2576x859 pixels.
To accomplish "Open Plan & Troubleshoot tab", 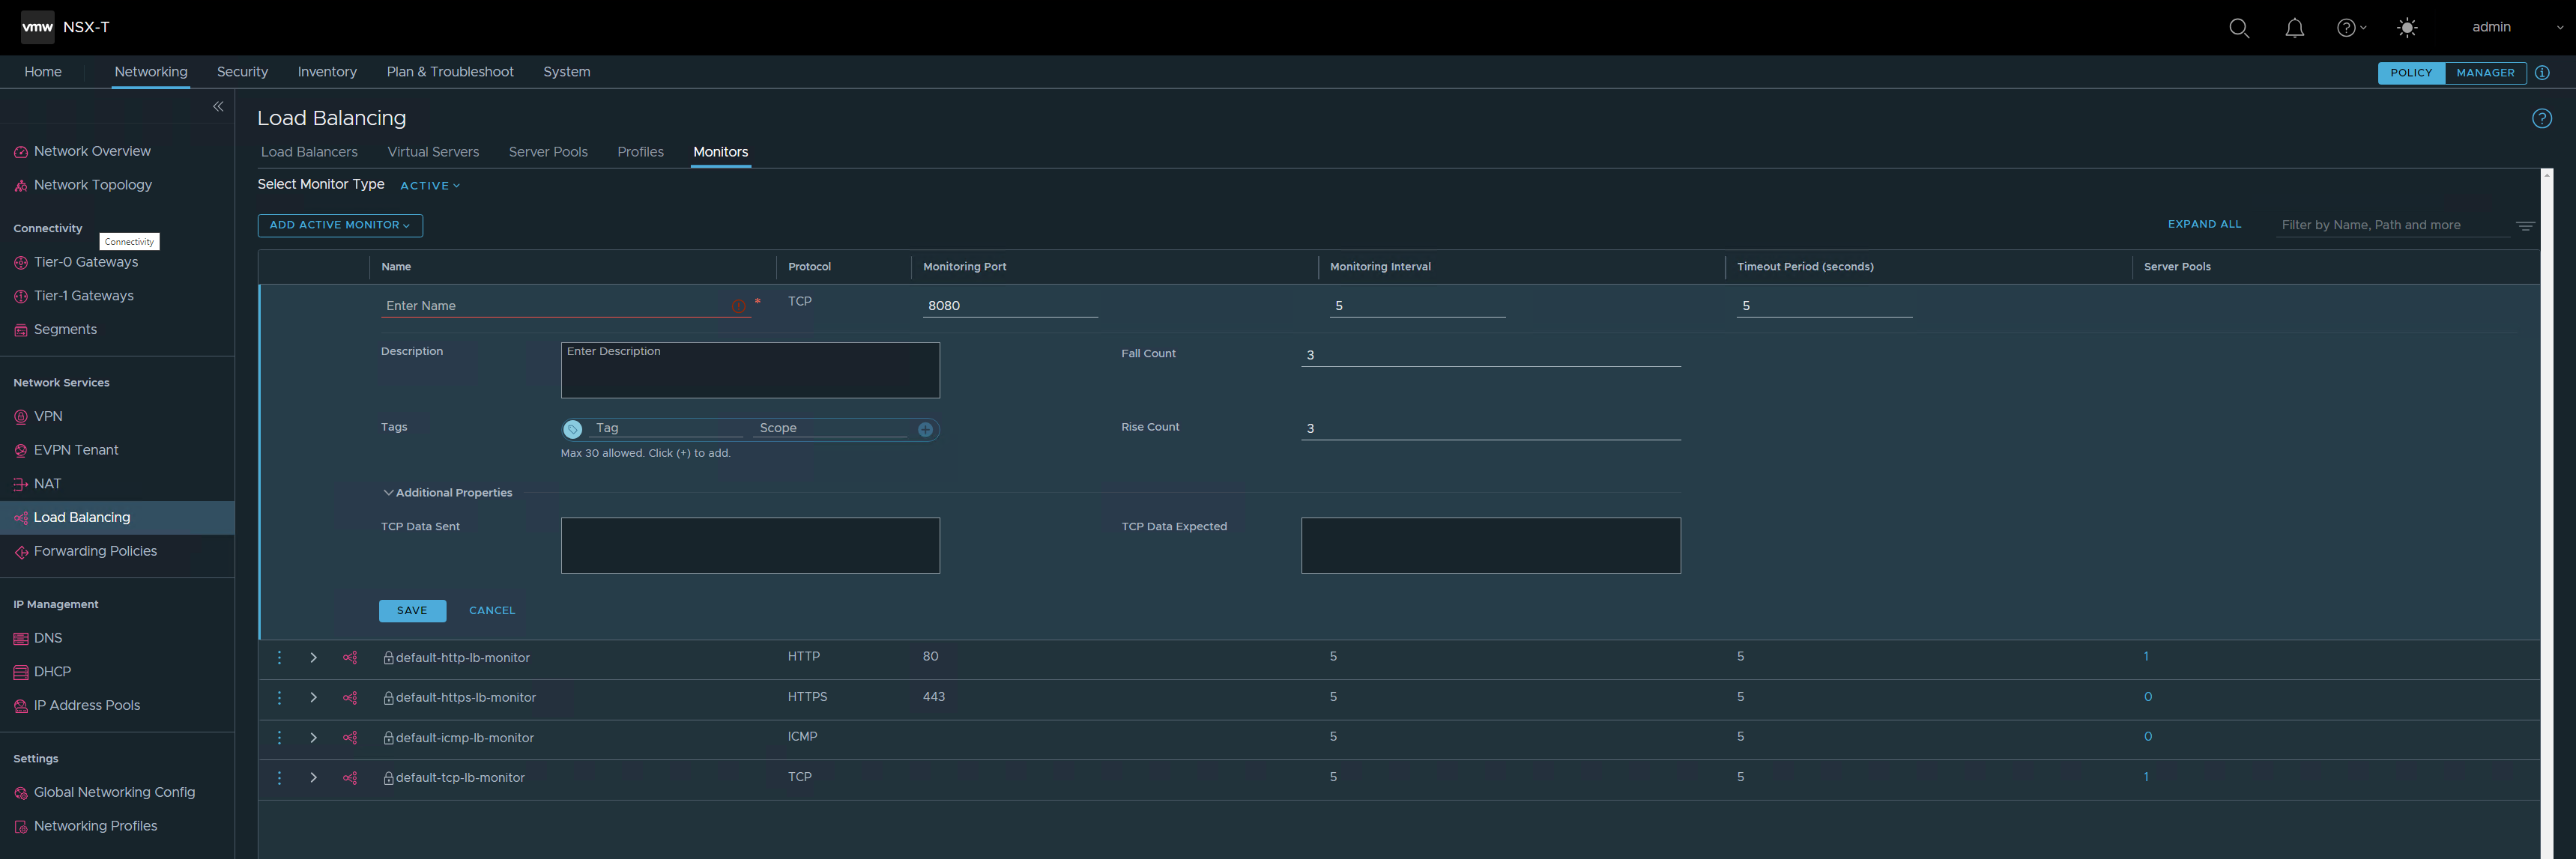I will click(x=450, y=72).
